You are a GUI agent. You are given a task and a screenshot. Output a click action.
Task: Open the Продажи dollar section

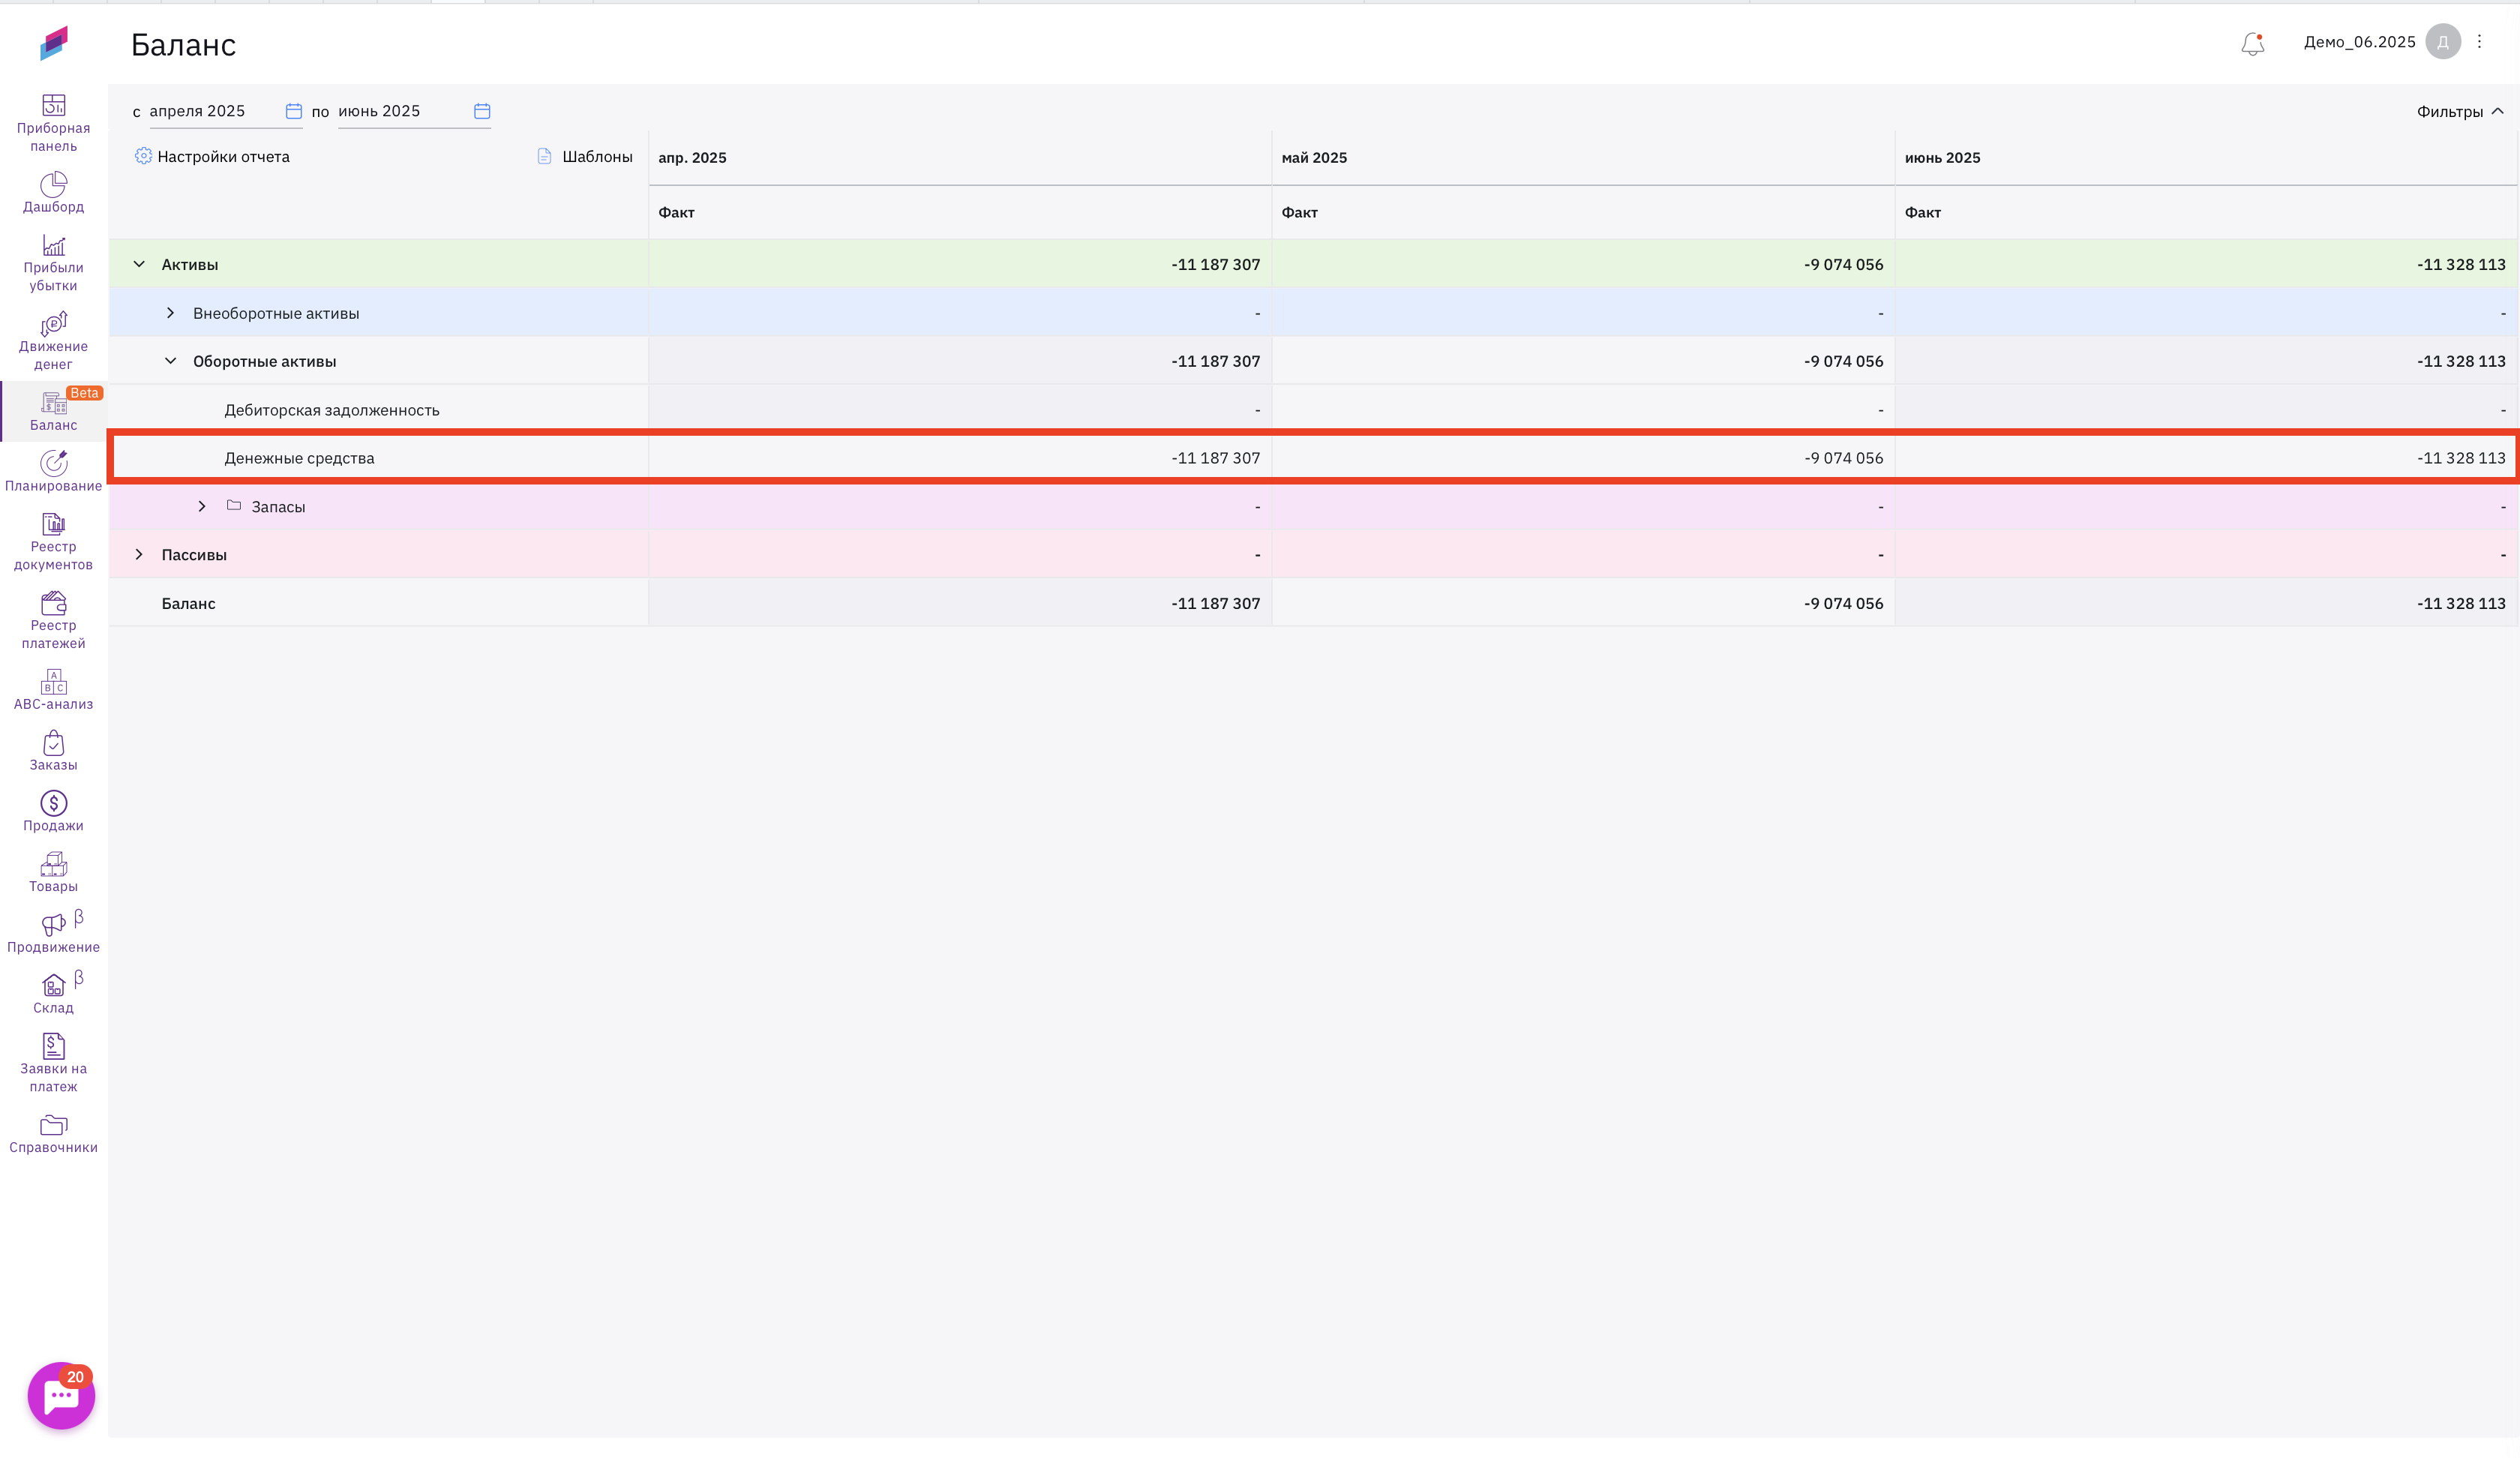coord(53,812)
